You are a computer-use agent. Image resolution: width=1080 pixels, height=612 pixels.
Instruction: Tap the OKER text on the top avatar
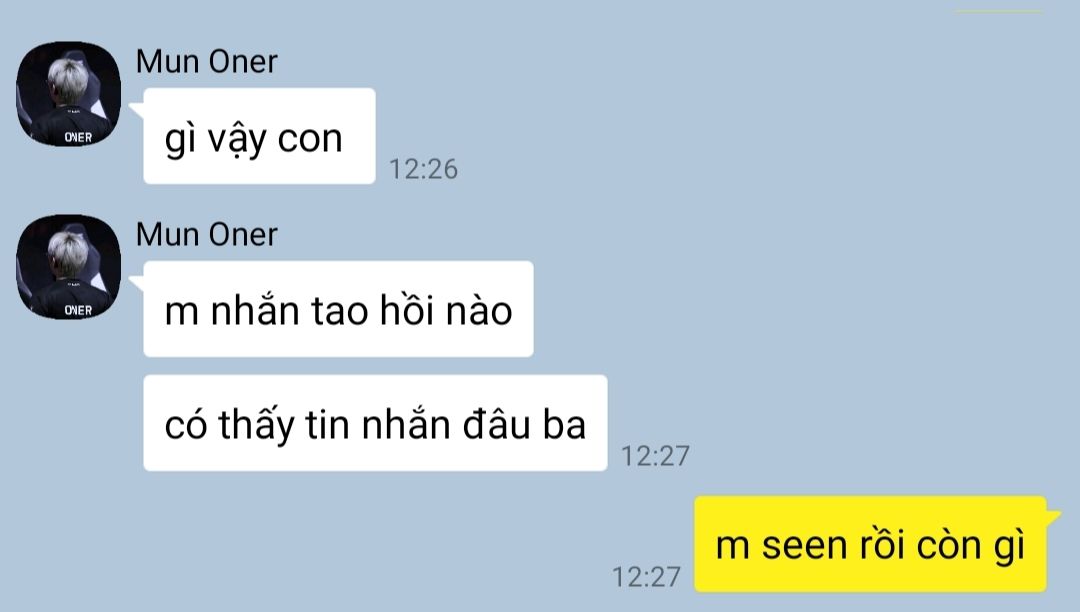[x=78, y=137]
